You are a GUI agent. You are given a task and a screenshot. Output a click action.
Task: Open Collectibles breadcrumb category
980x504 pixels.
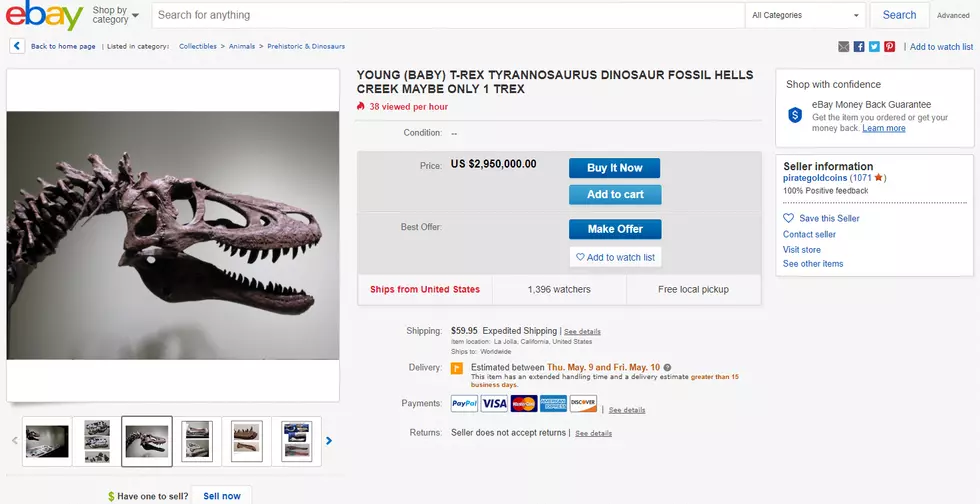click(x=198, y=46)
